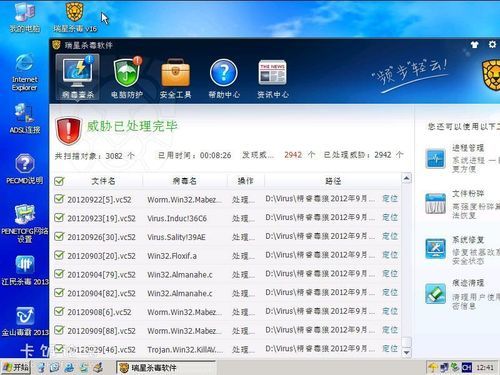Uncheck the 20120903[20].vc52 row checkbox
The width and height of the screenshot is (500, 375).
pos(59,255)
